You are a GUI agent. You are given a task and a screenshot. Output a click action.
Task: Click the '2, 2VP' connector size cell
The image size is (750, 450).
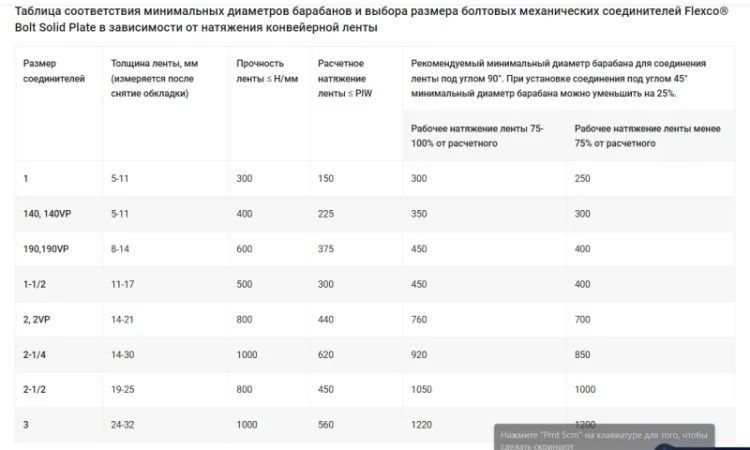click(x=36, y=319)
